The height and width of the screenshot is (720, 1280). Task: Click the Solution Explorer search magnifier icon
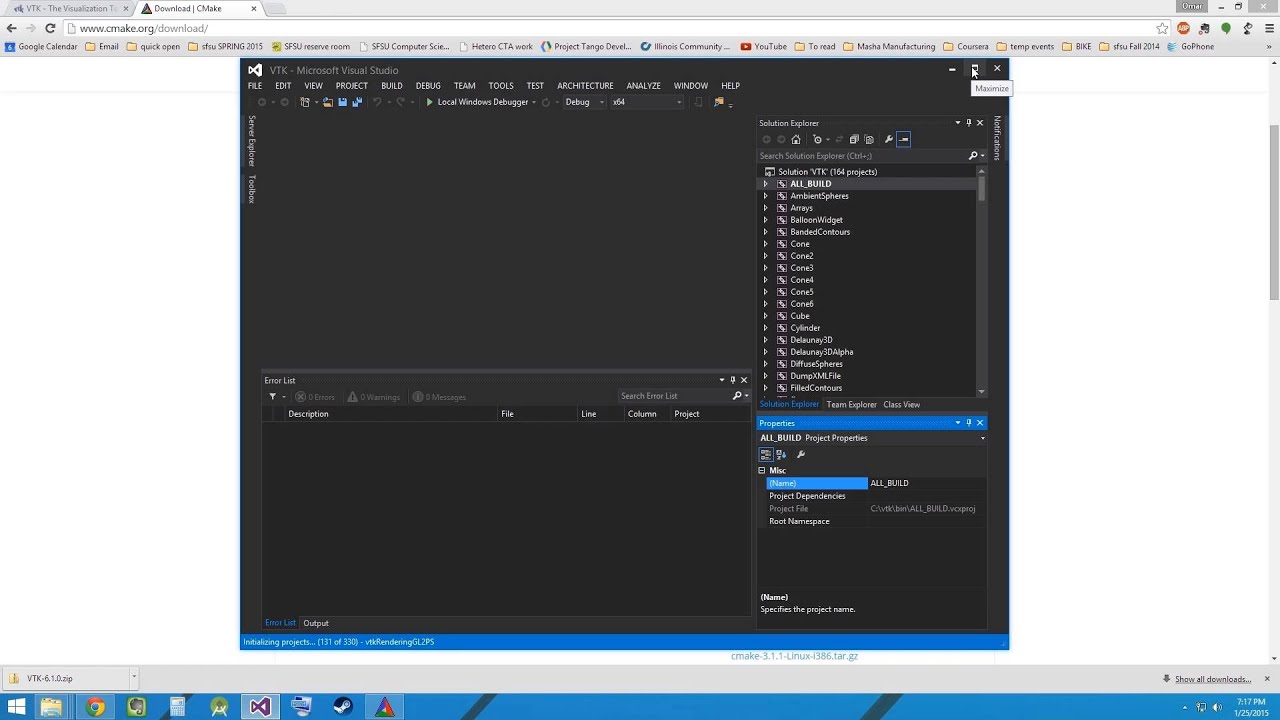click(x=973, y=156)
